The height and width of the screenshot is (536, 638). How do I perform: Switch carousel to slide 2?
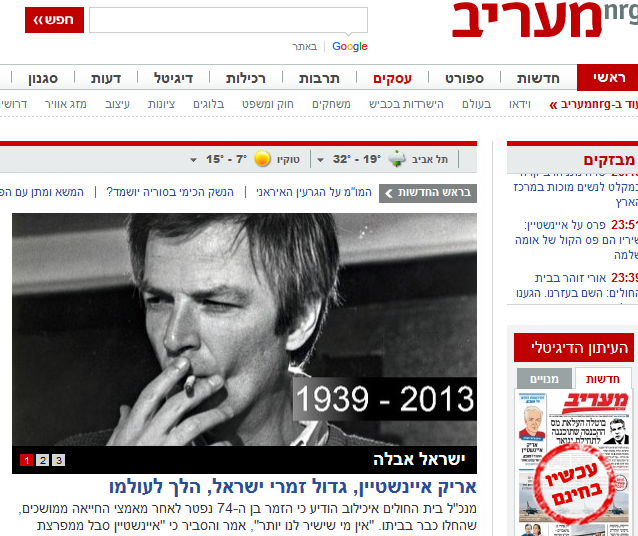pos(42,460)
